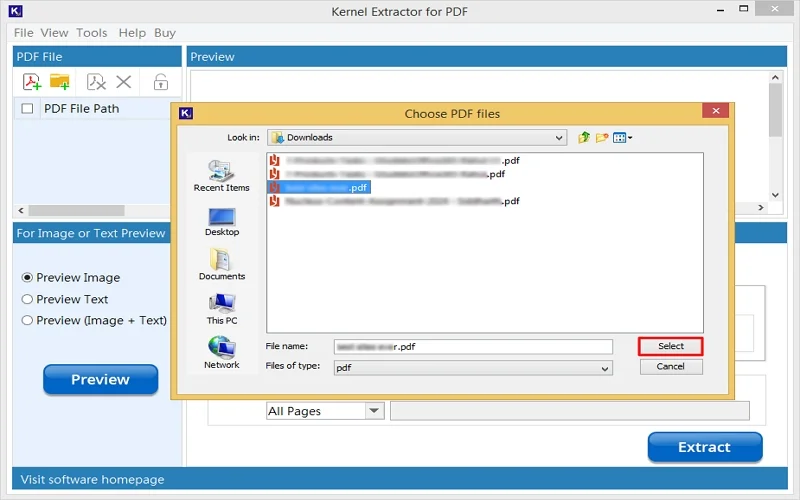The width and height of the screenshot is (800, 500).
Task: Click the Extract button
Action: pos(705,447)
